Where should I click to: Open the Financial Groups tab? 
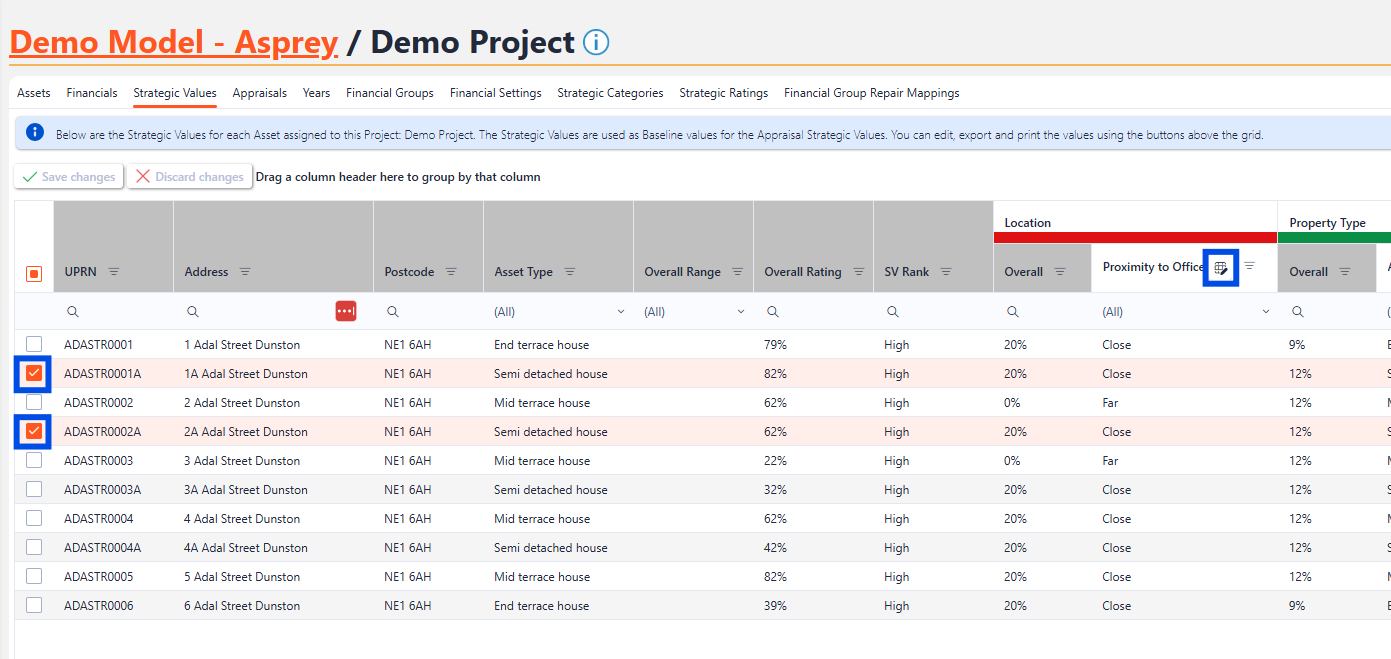coord(390,93)
